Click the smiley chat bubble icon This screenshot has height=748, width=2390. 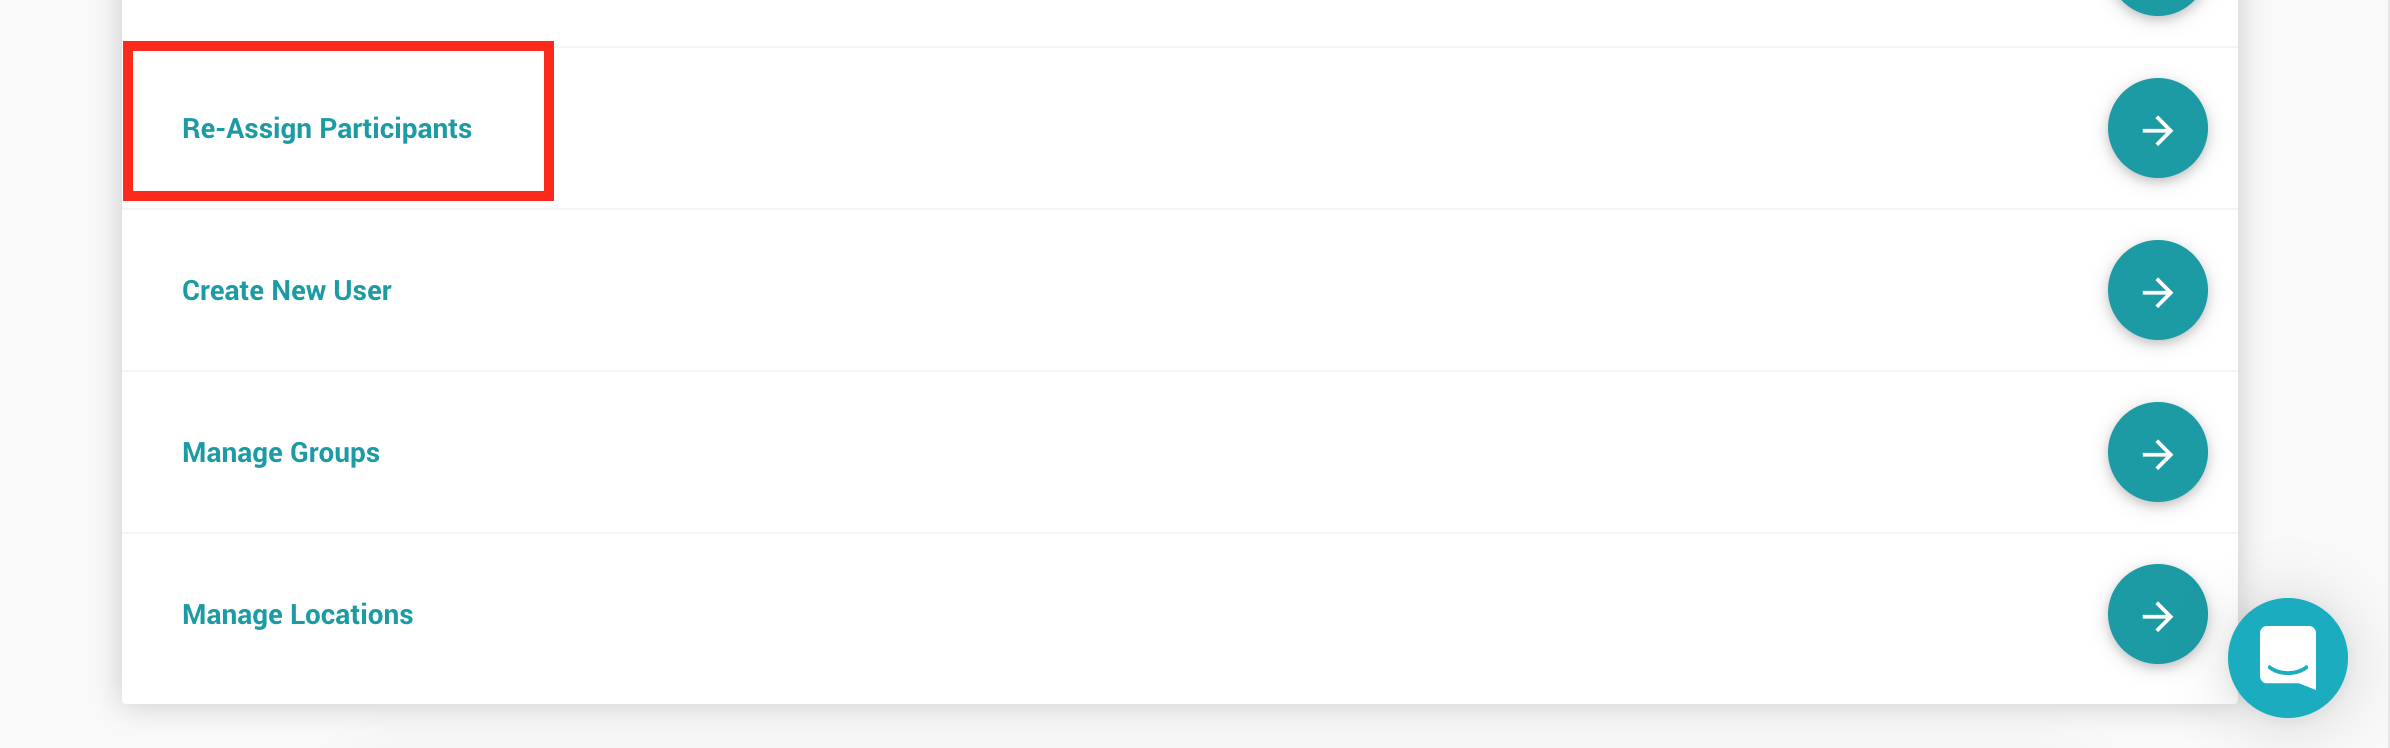2287,658
